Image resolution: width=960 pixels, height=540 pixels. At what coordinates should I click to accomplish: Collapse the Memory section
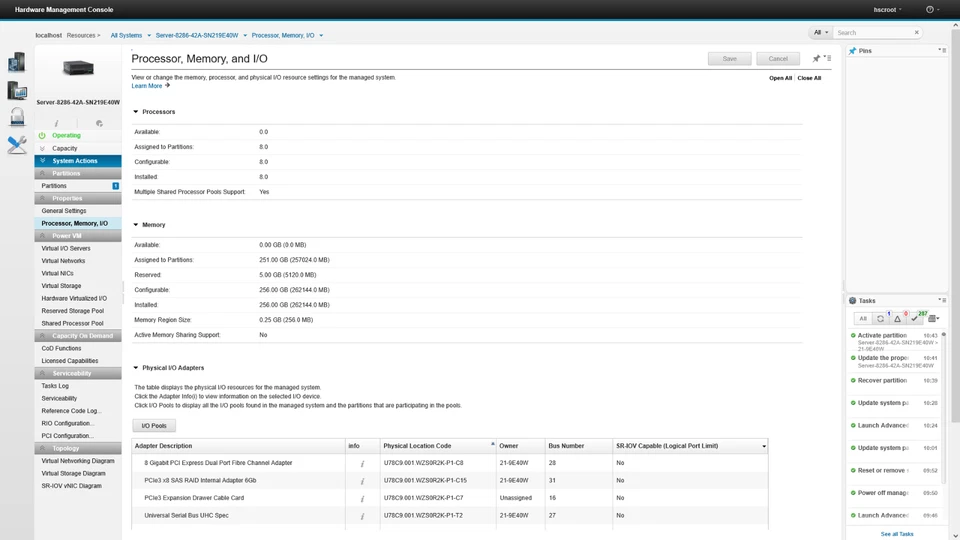(136, 225)
